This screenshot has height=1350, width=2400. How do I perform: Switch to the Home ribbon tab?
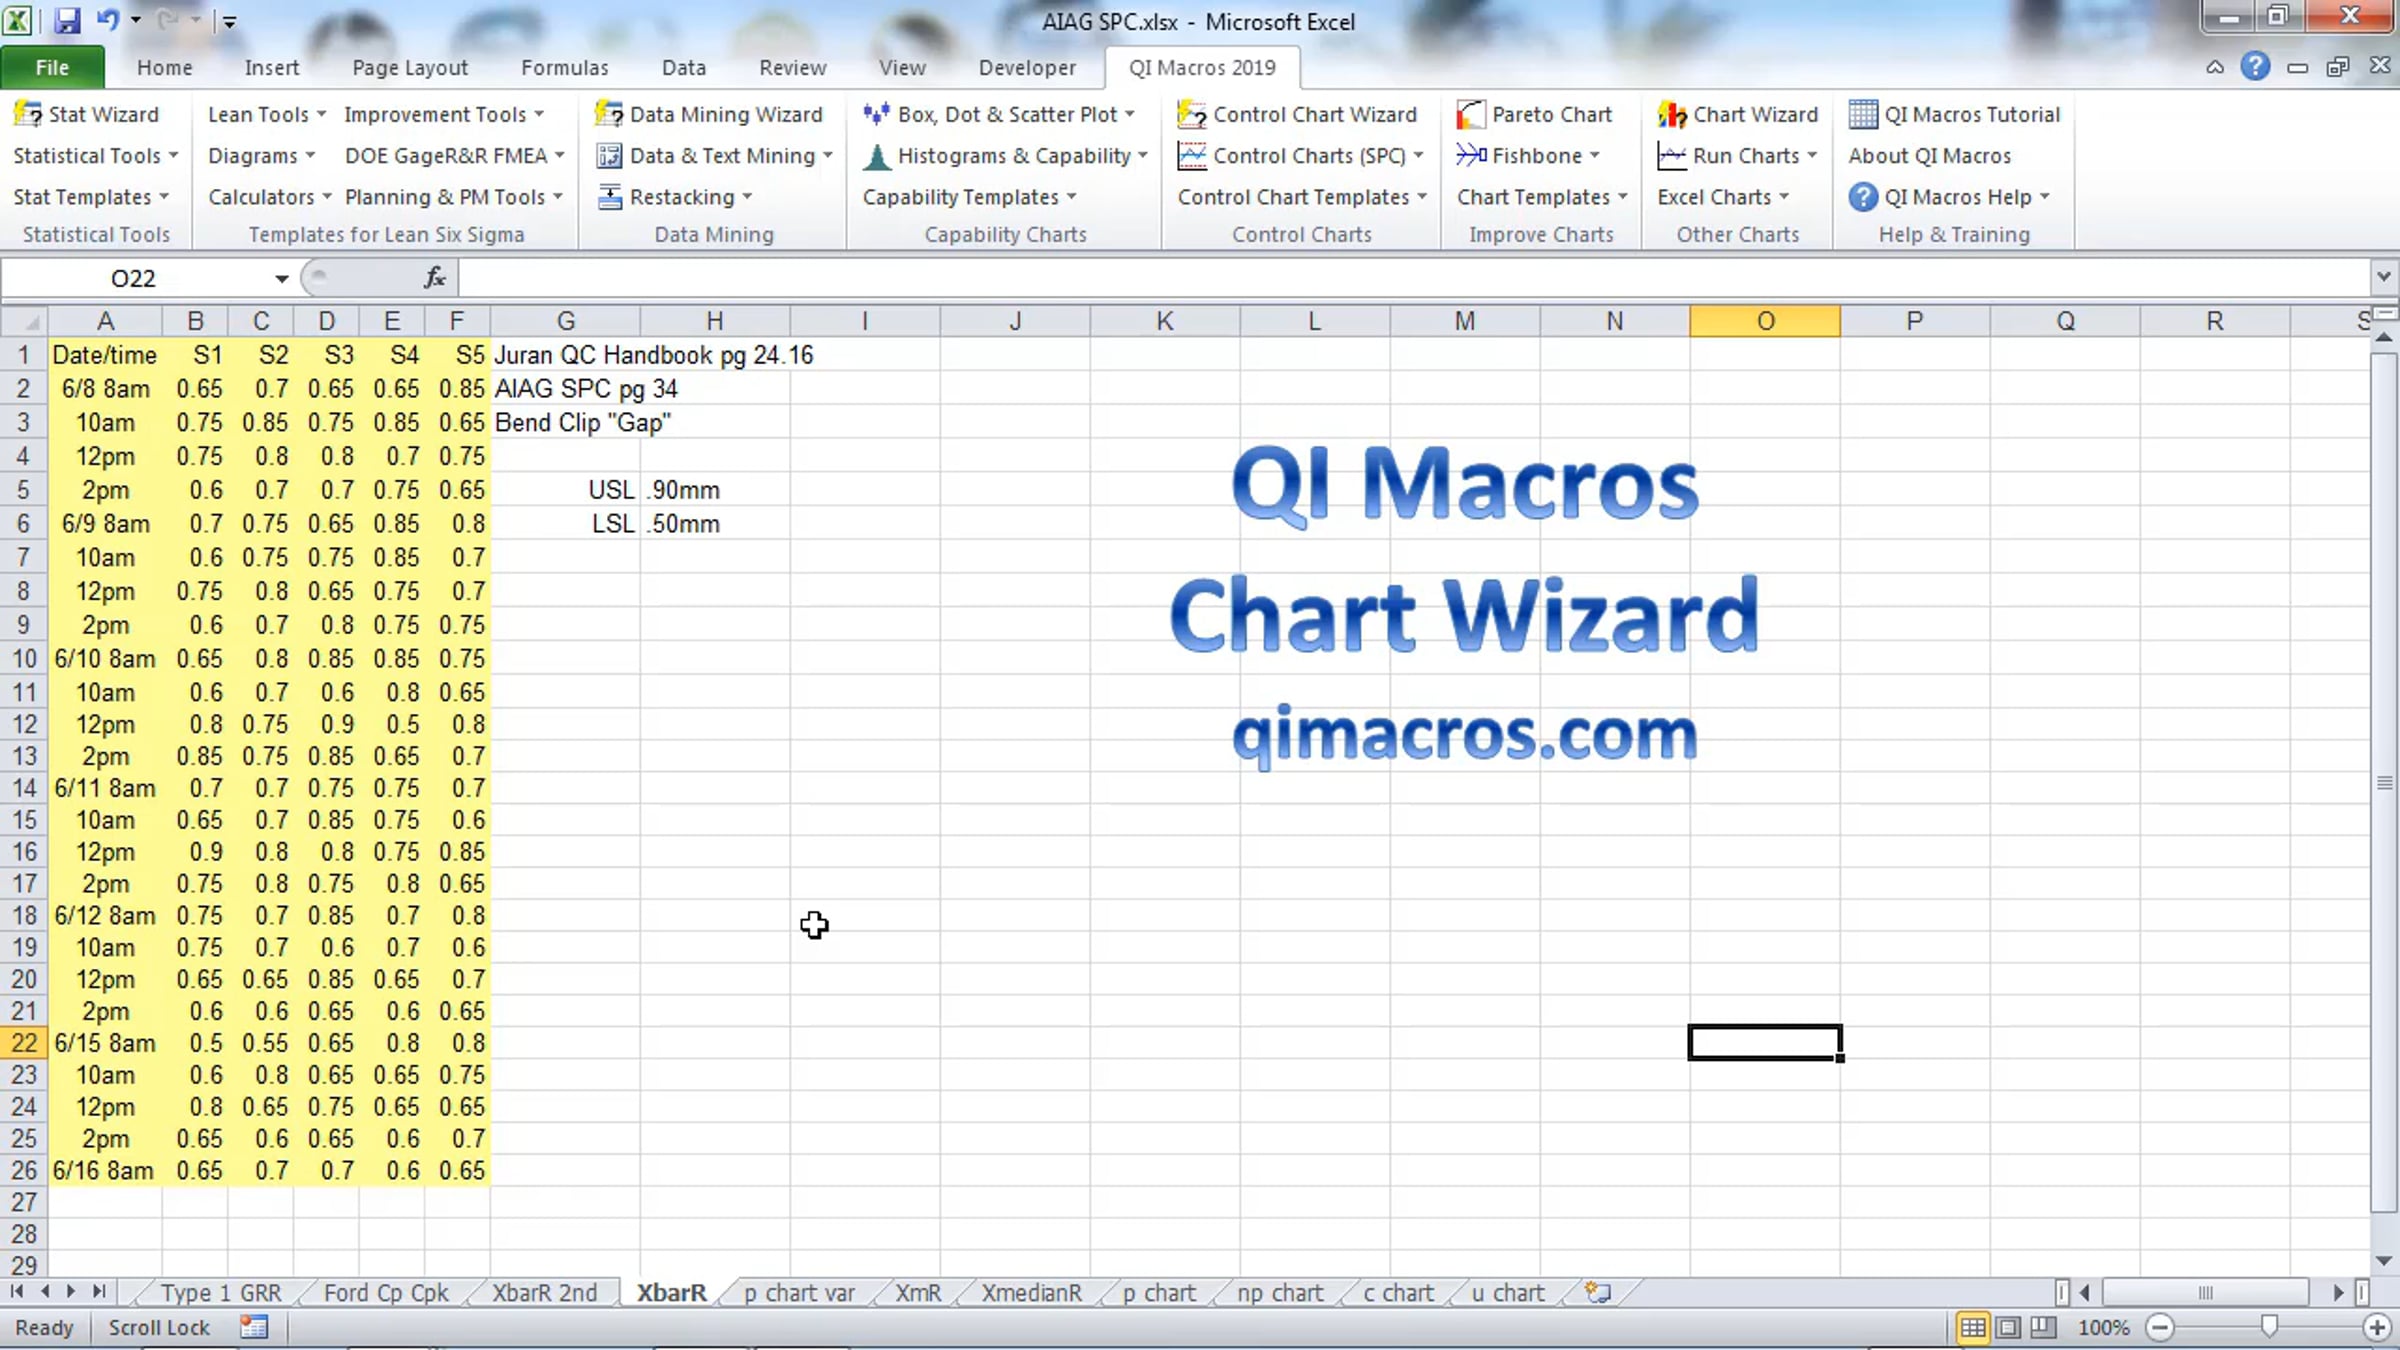point(165,67)
